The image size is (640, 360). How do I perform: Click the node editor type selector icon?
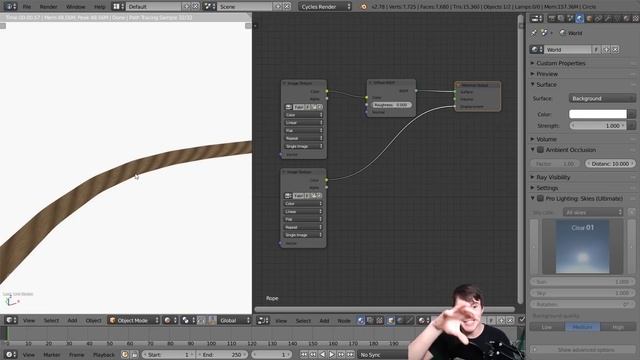coord(262,321)
